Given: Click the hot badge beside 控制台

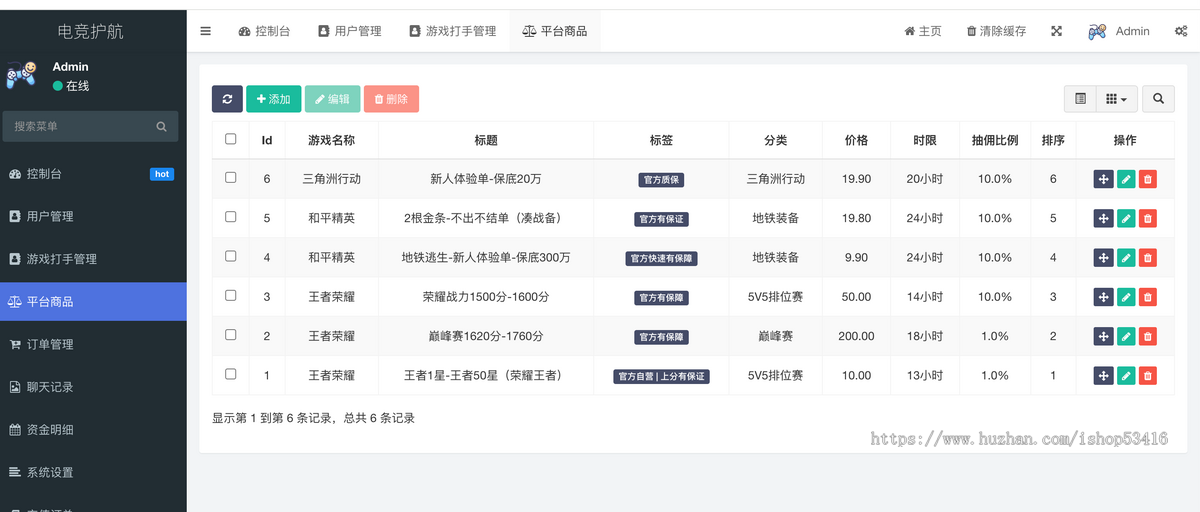Looking at the screenshot, I should click(x=162, y=174).
